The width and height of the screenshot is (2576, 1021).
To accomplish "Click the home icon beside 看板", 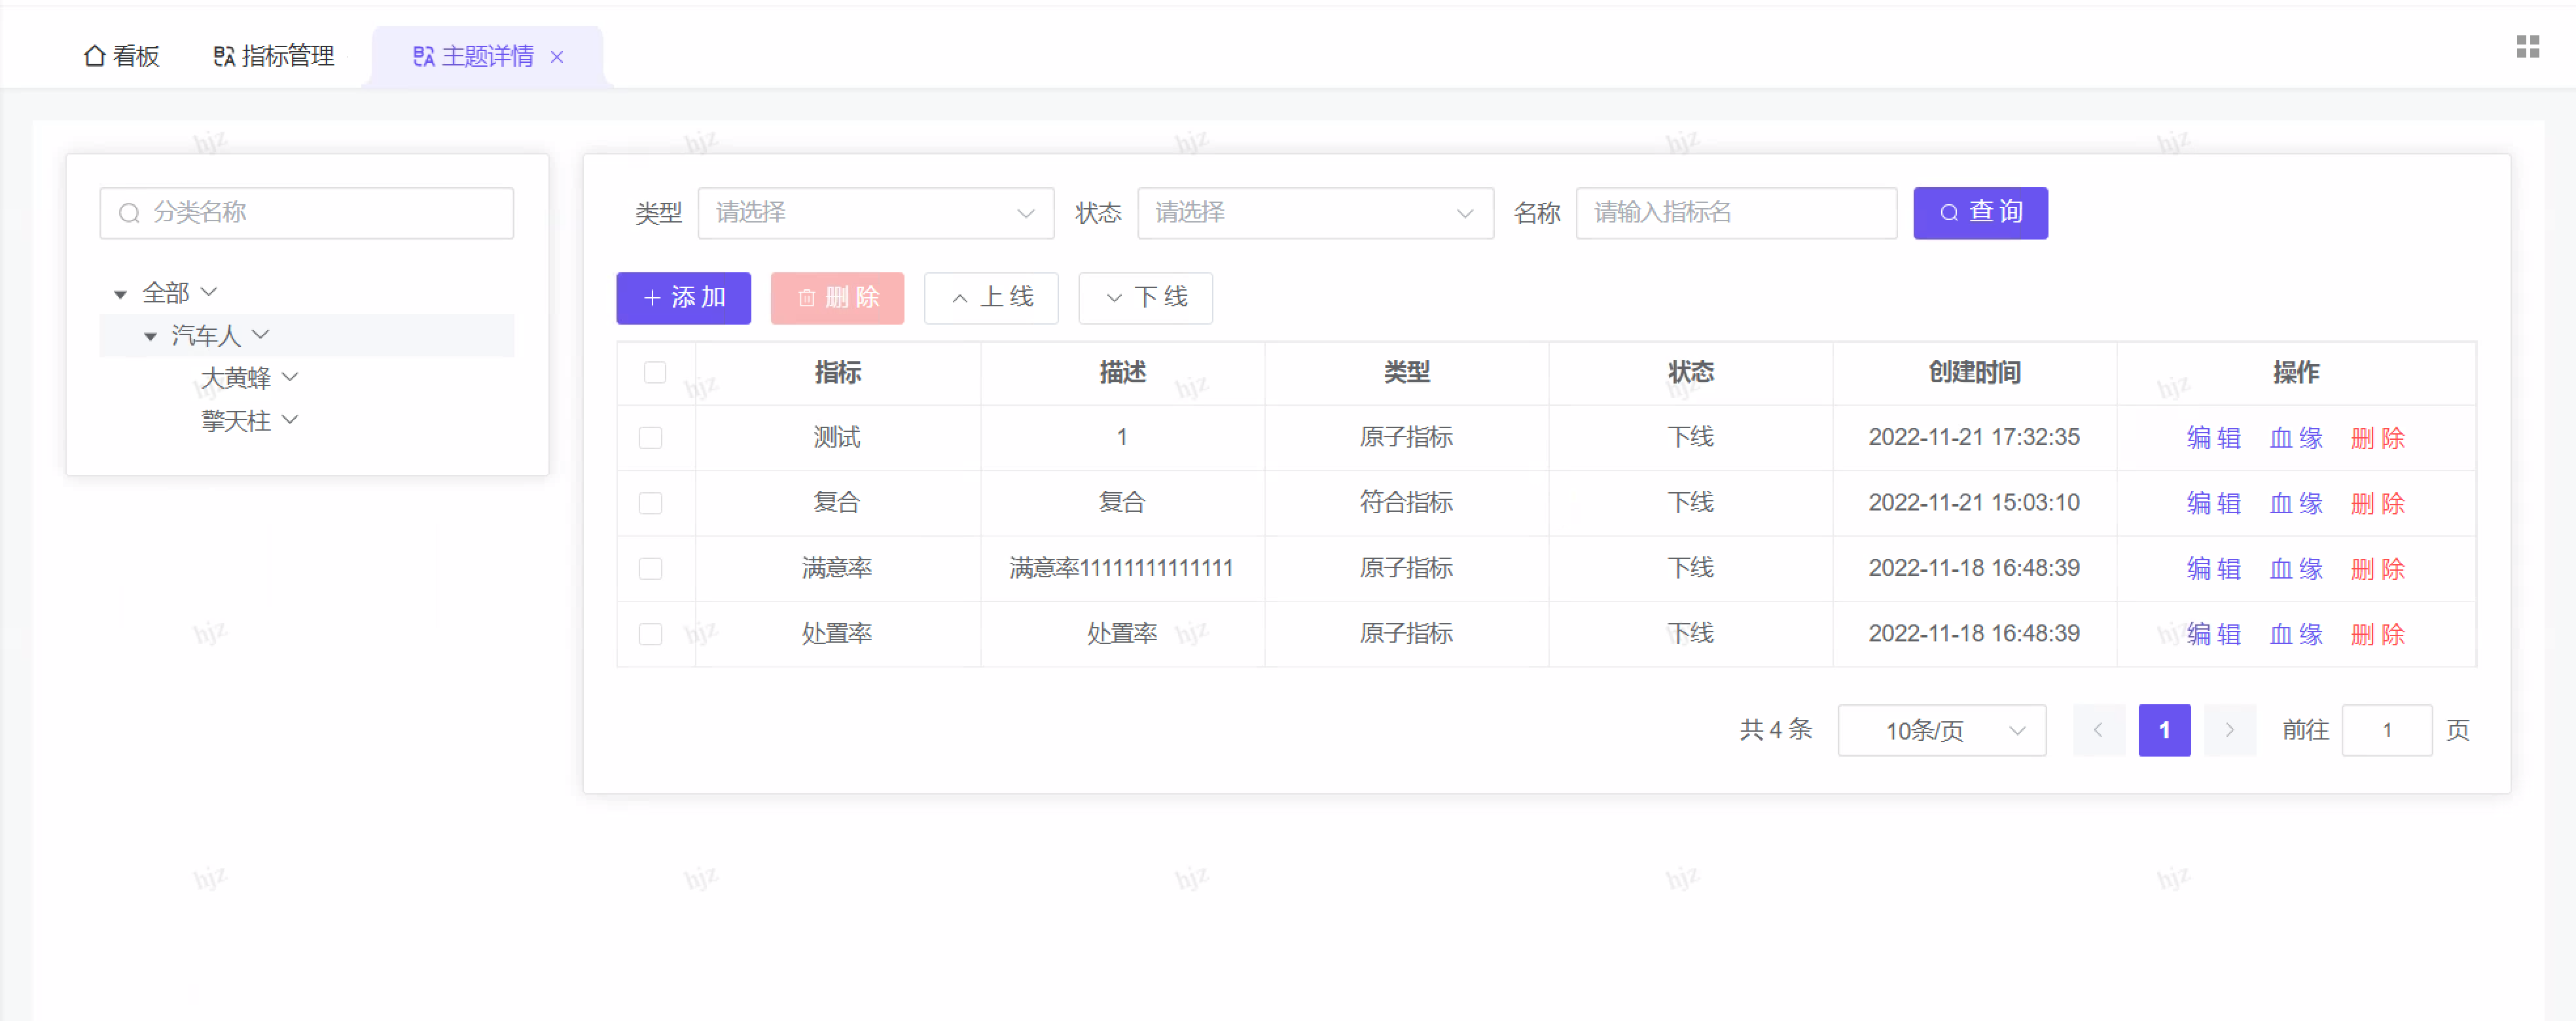I will [94, 56].
